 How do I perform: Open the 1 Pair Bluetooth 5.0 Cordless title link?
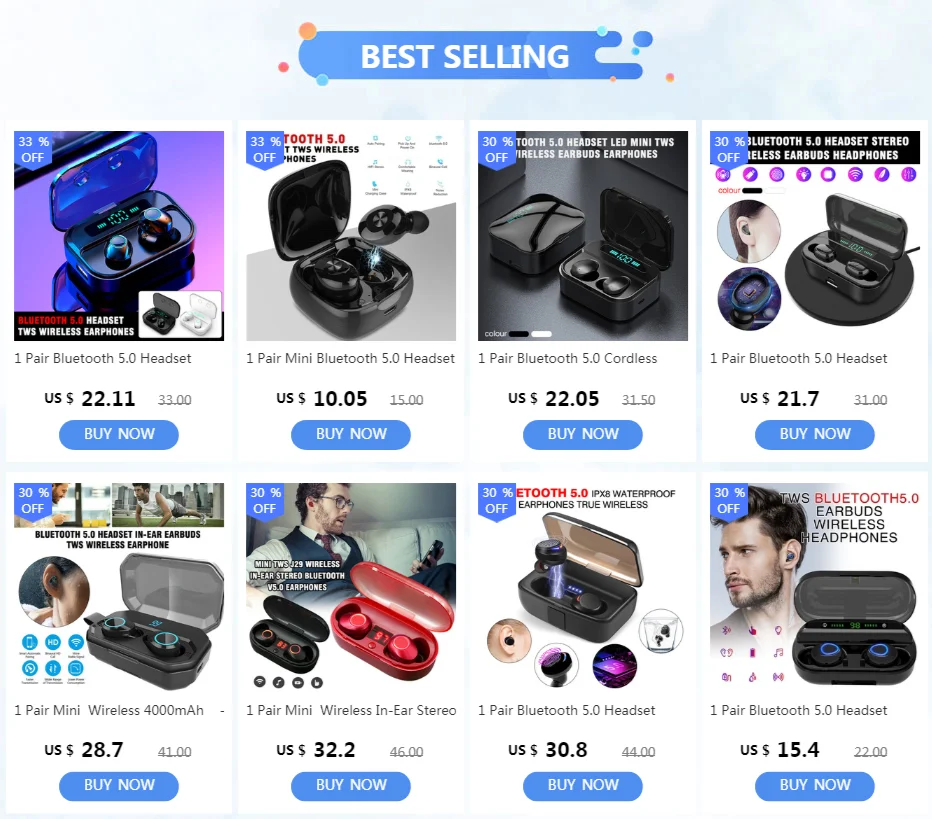coord(568,358)
